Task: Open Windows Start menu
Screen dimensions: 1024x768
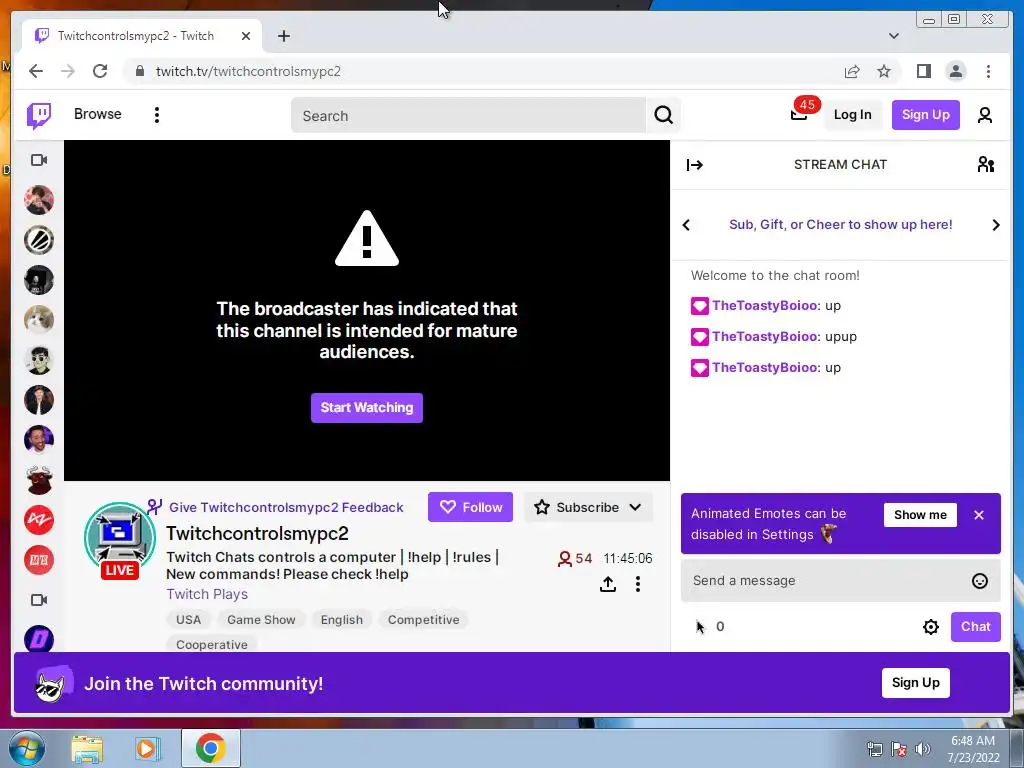Action: [x=26, y=748]
